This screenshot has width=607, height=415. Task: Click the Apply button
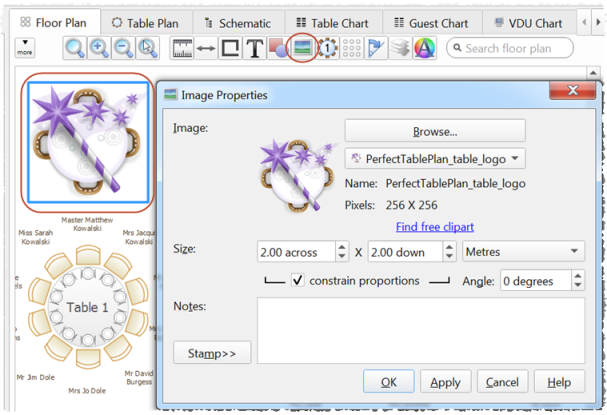(445, 382)
